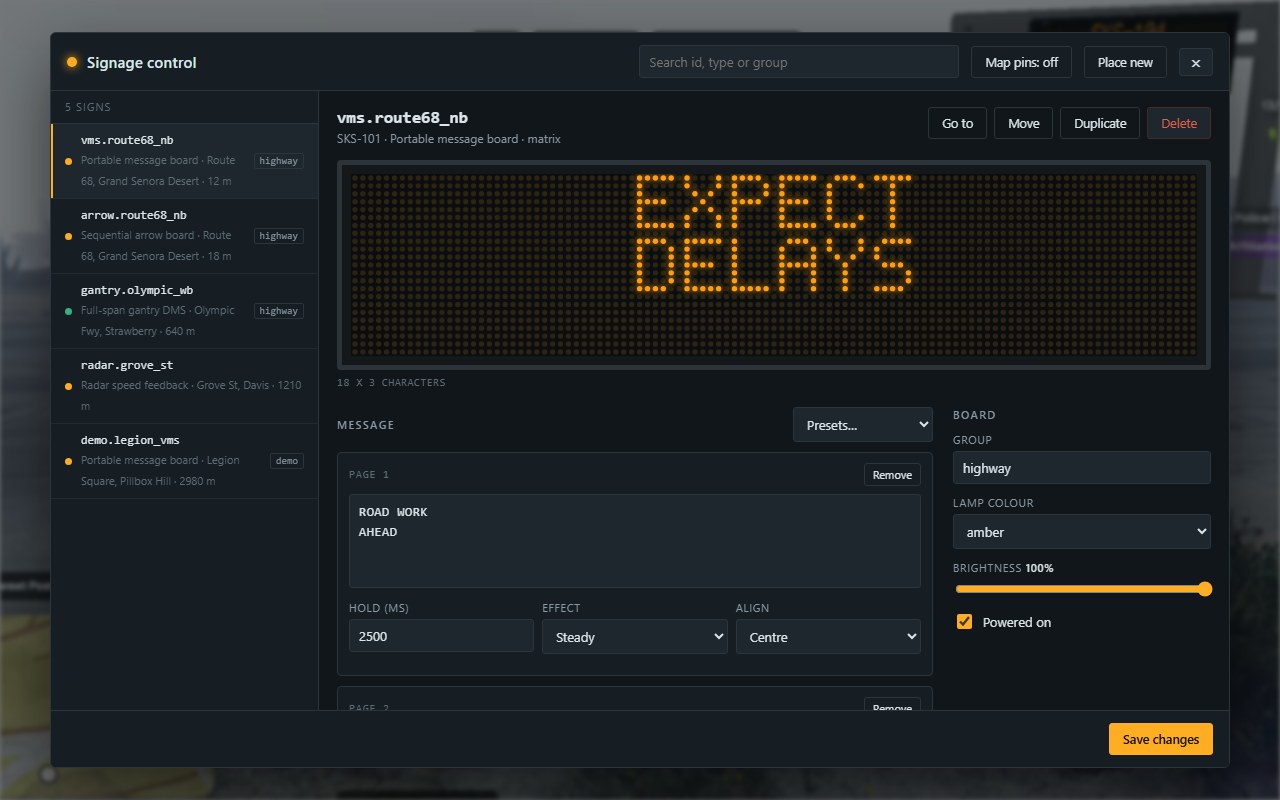Click the SKS-101 Portable message board subtitle
The image size is (1280, 800).
pyautogui.click(x=449, y=139)
